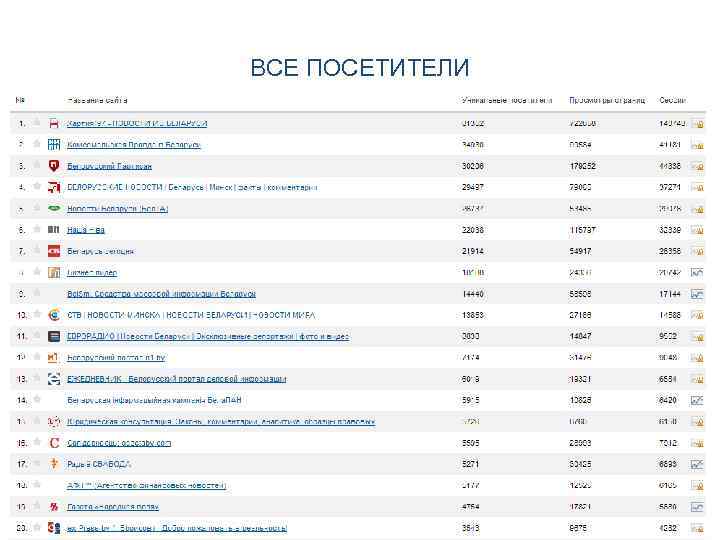
Task: Open the Наша Ніва link
Action: 86,230
